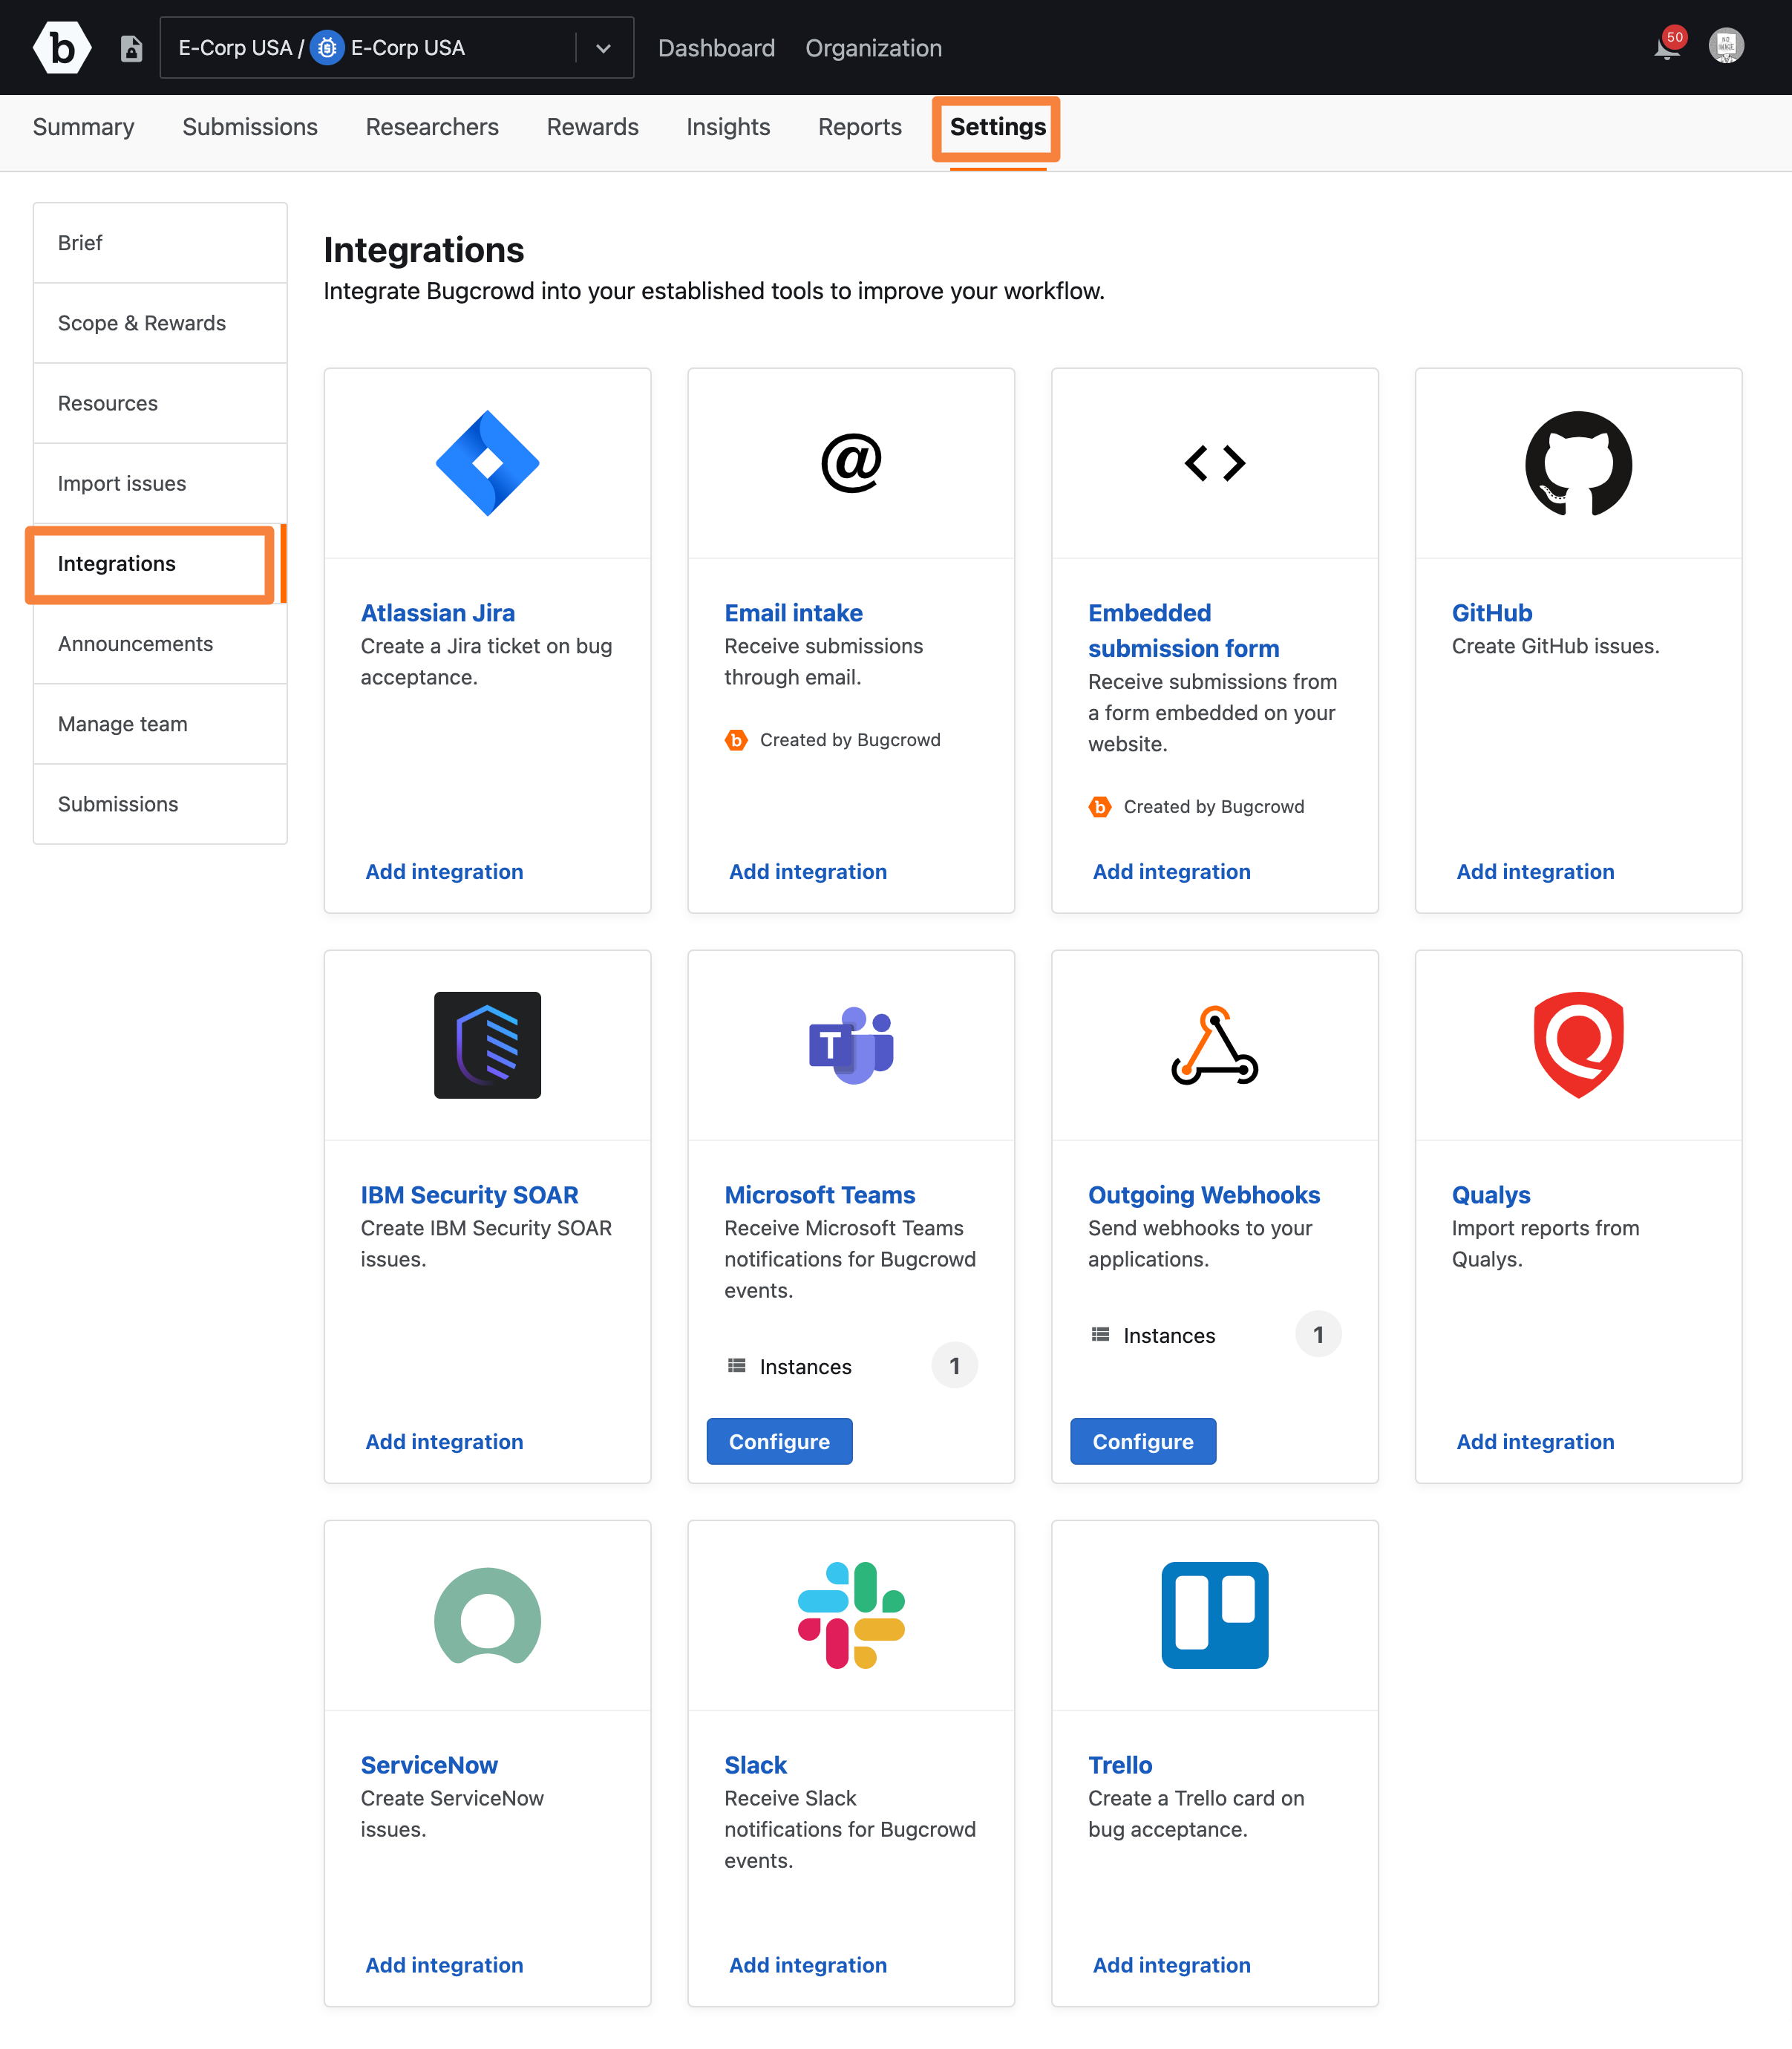
Task: Configure the Microsoft Teams integration
Action: click(779, 1441)
